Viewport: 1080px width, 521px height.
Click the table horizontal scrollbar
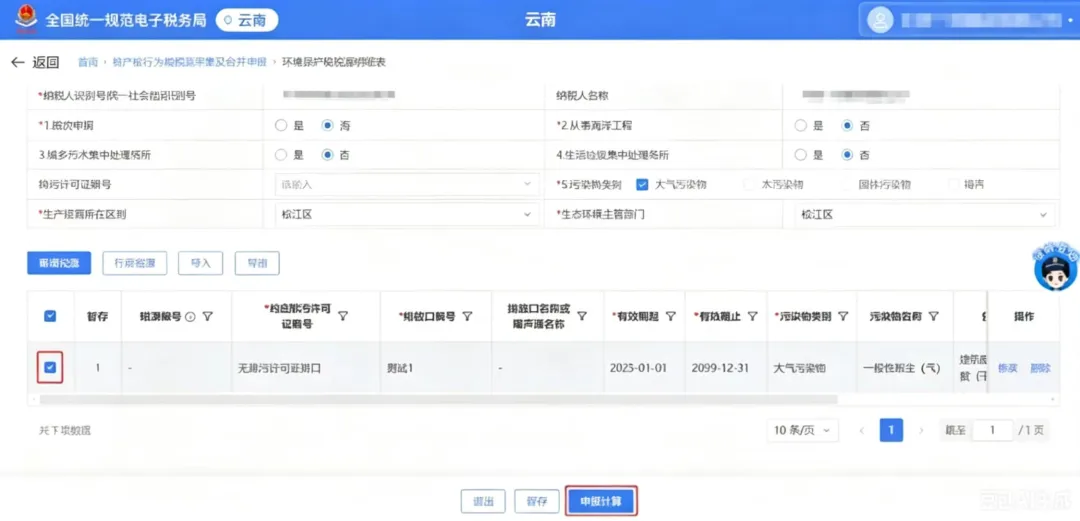pos(439,400)
